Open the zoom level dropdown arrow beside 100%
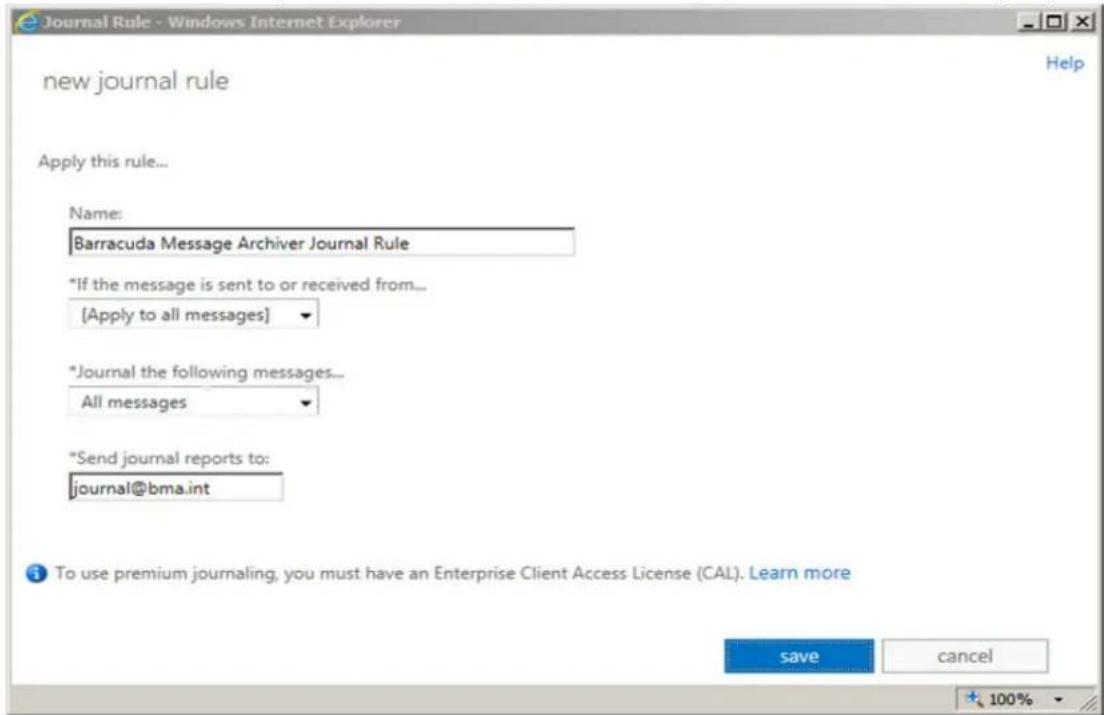The width and height of the screenshot is (1104, 715). click(x=1058, y=700)
